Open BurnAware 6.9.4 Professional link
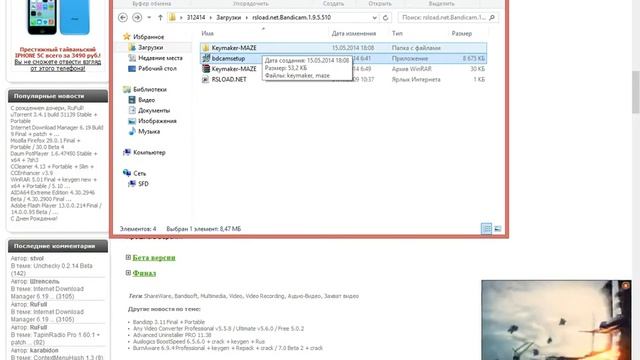 click(x=227, y=348)
